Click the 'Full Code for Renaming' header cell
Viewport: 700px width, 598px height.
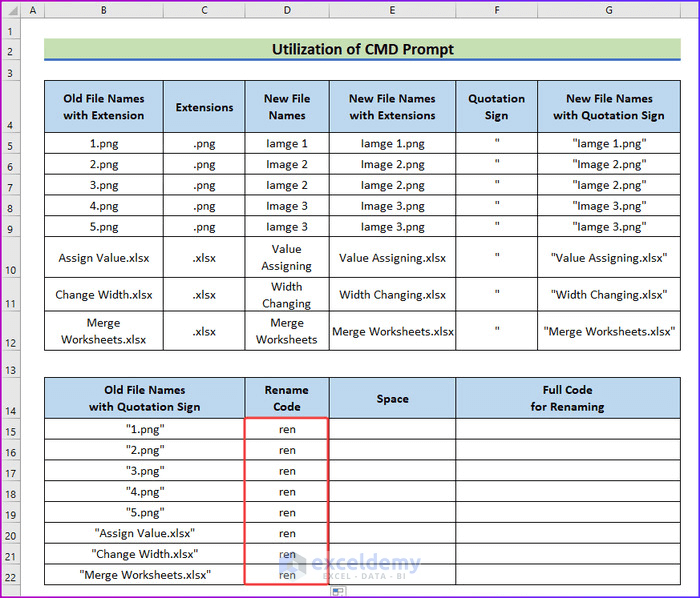568,398
